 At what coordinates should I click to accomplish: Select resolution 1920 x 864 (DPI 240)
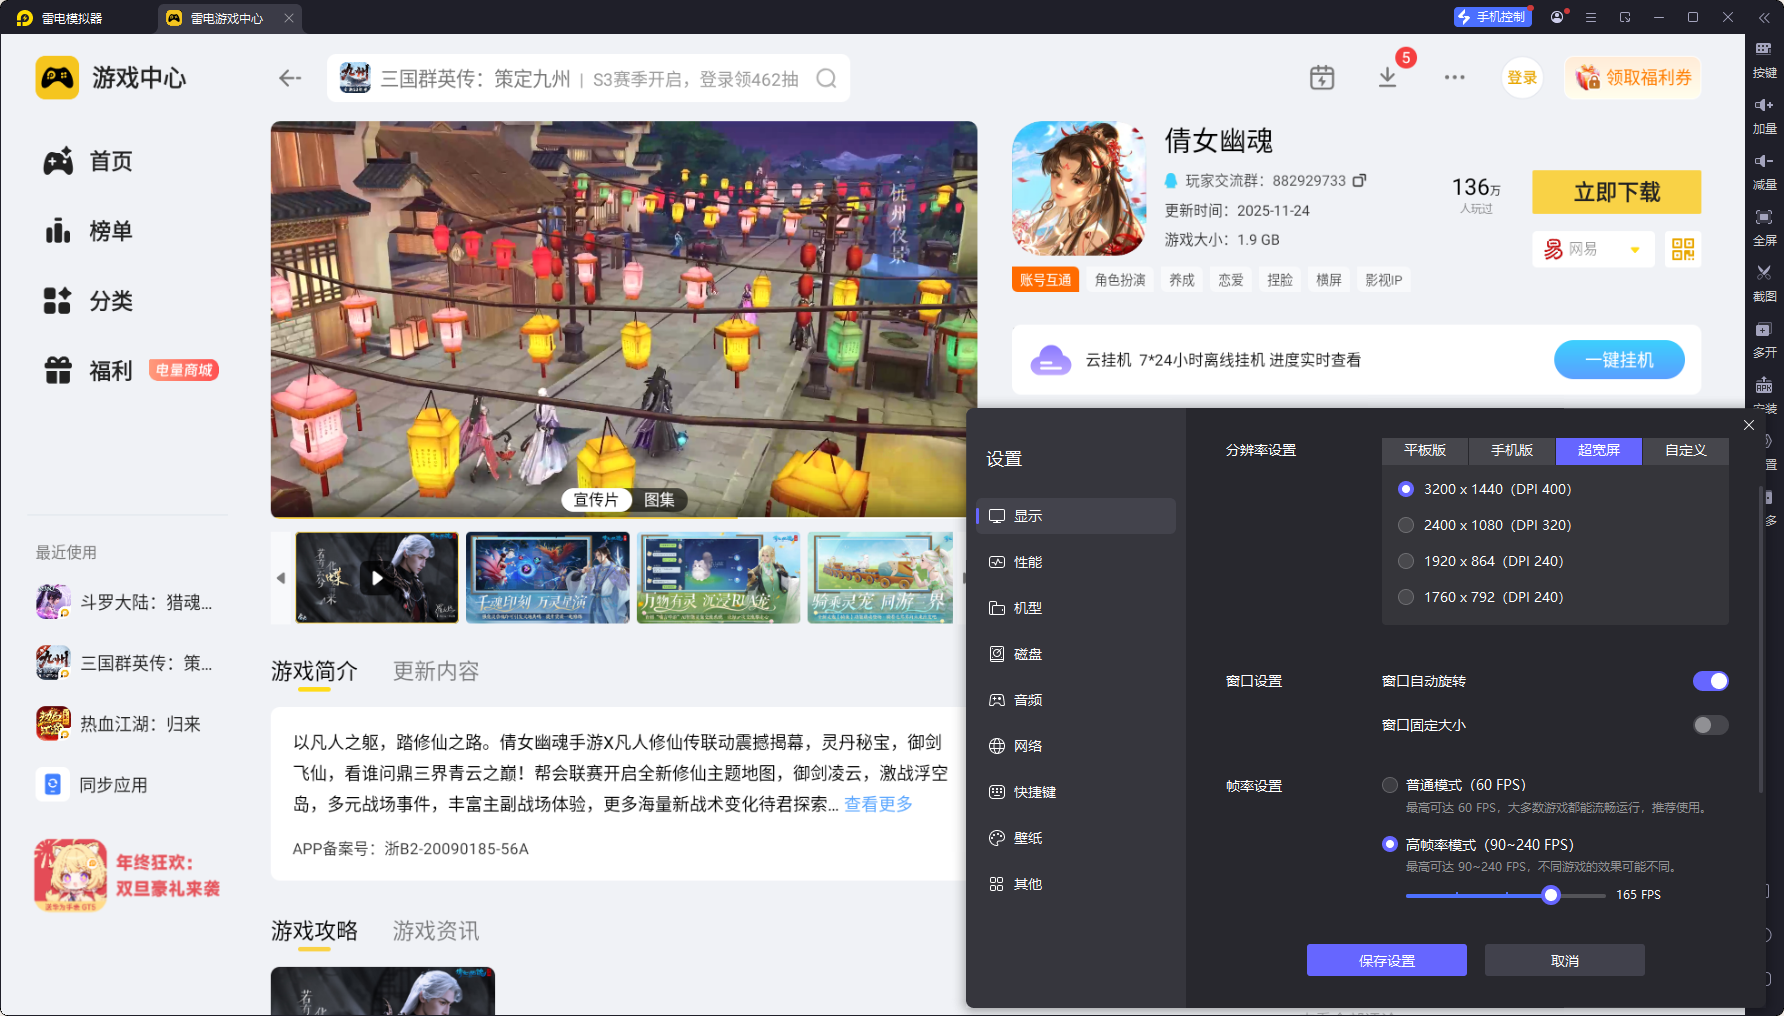pyautogui.click(x=1406, y=561)
